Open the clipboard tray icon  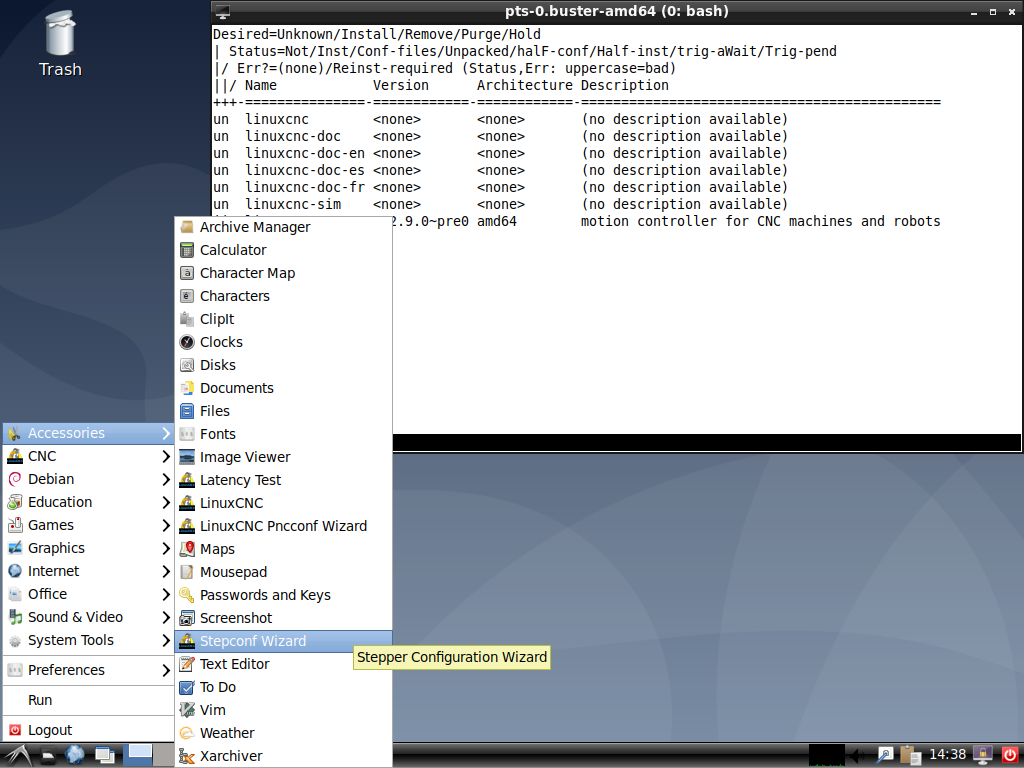click(x=910, y=756)
